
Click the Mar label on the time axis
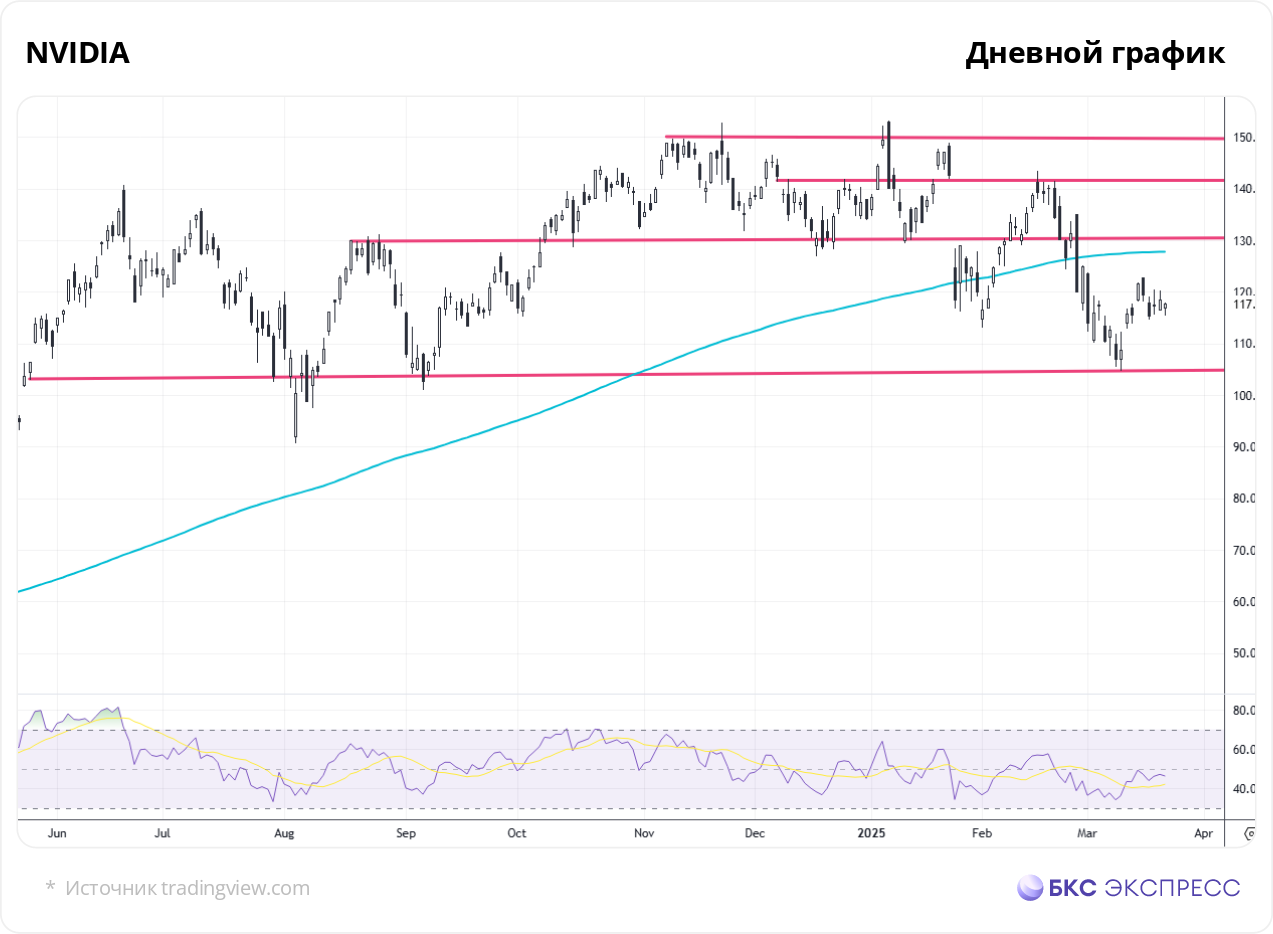1087,832
